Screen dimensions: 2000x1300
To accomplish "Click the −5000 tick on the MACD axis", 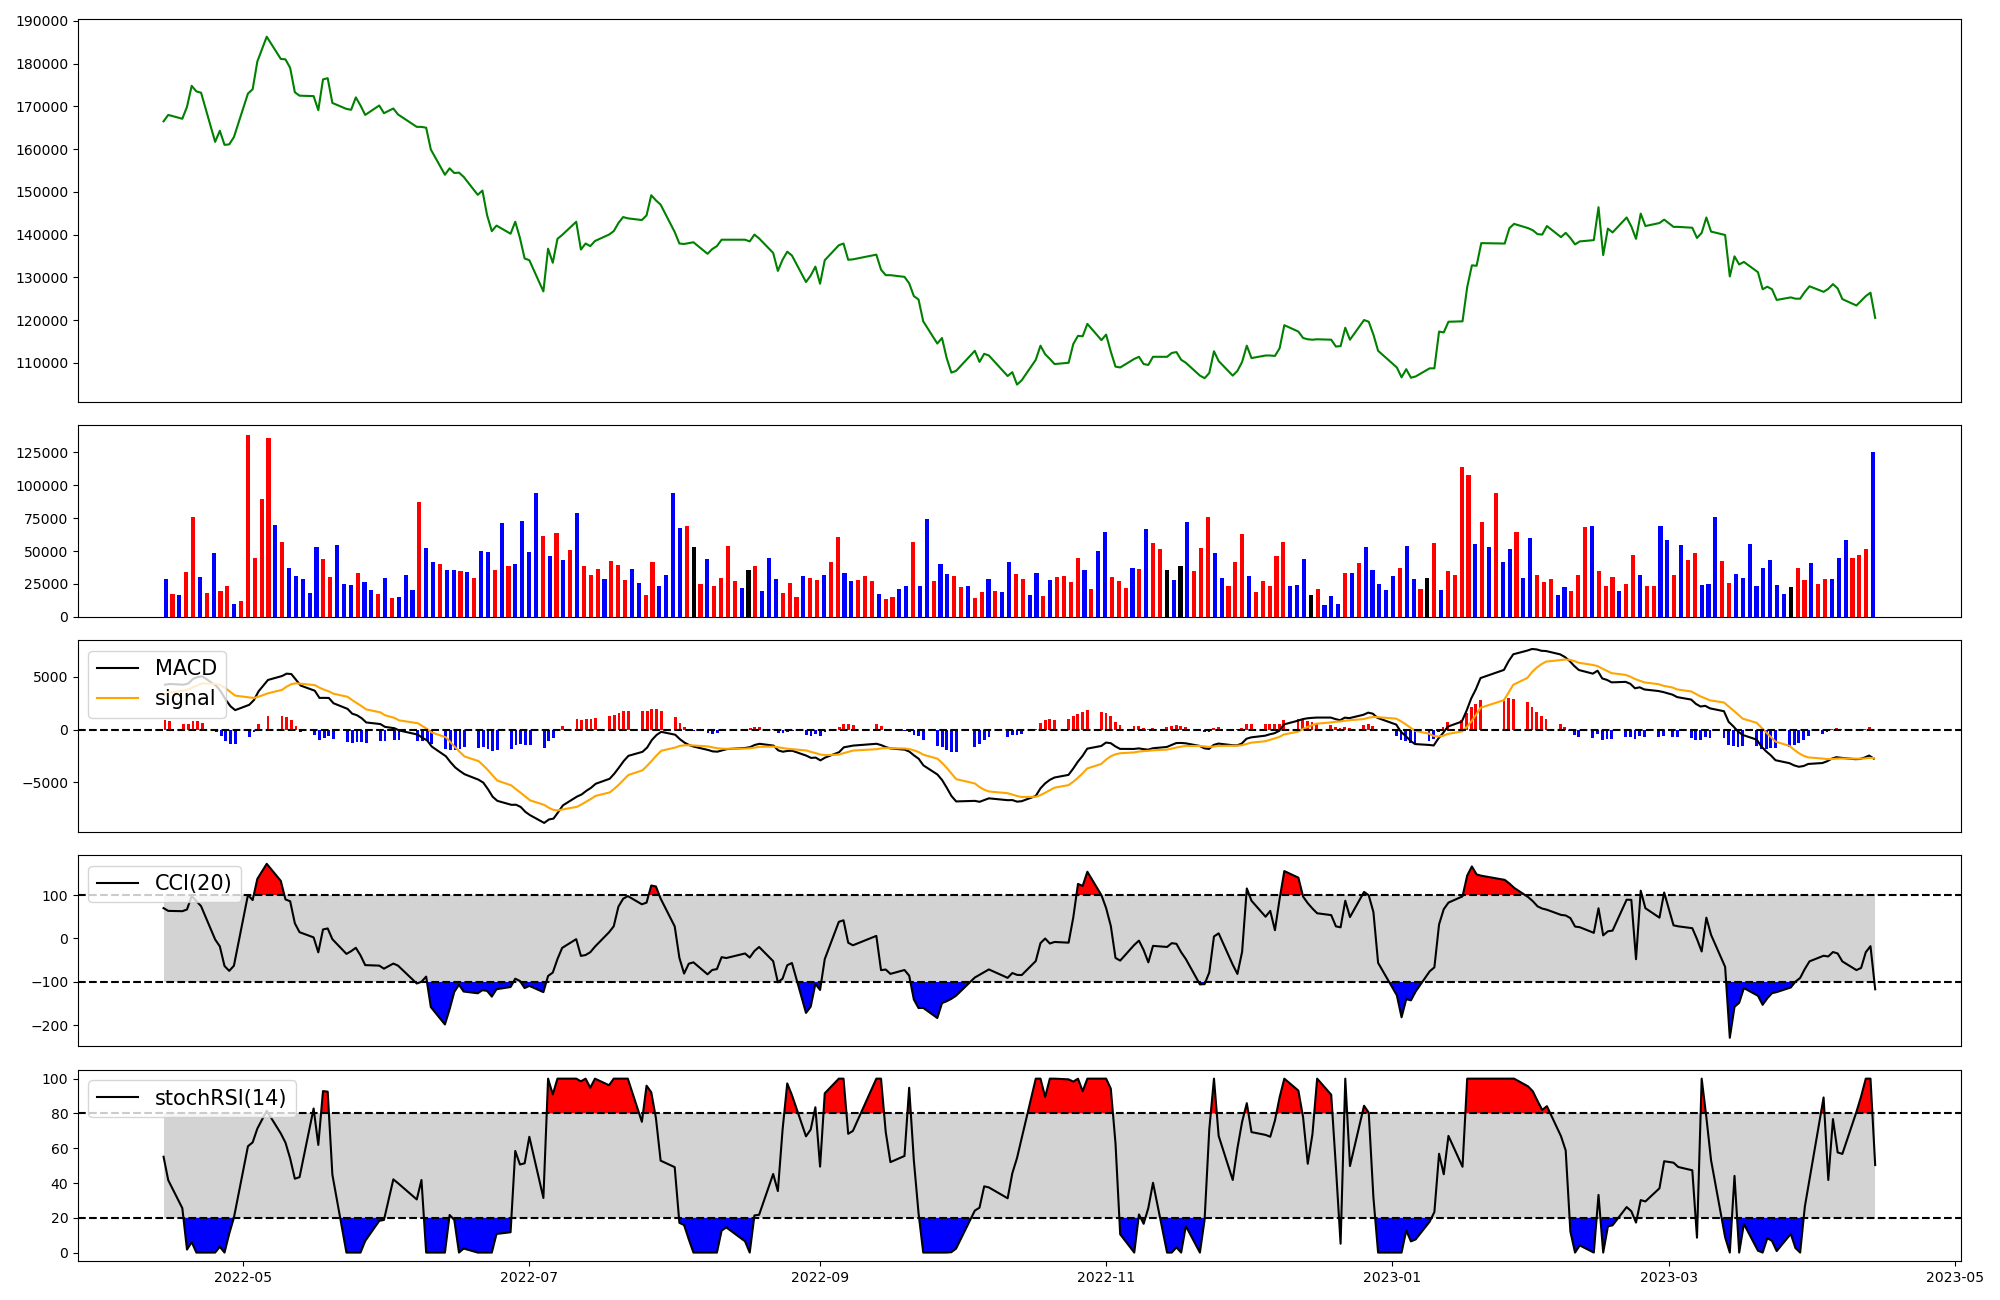I will click(45, 783).
